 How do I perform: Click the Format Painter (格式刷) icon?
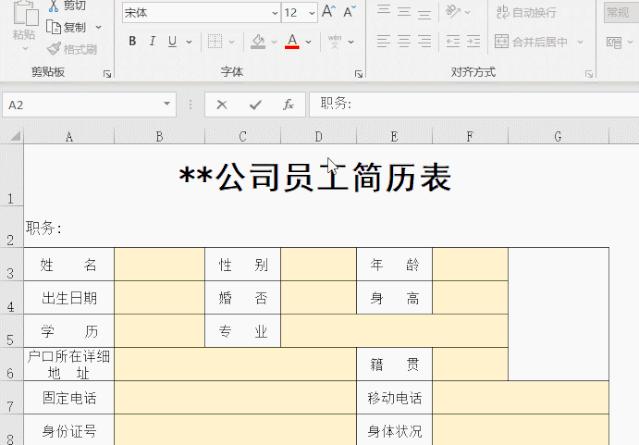tap(53, 49)
